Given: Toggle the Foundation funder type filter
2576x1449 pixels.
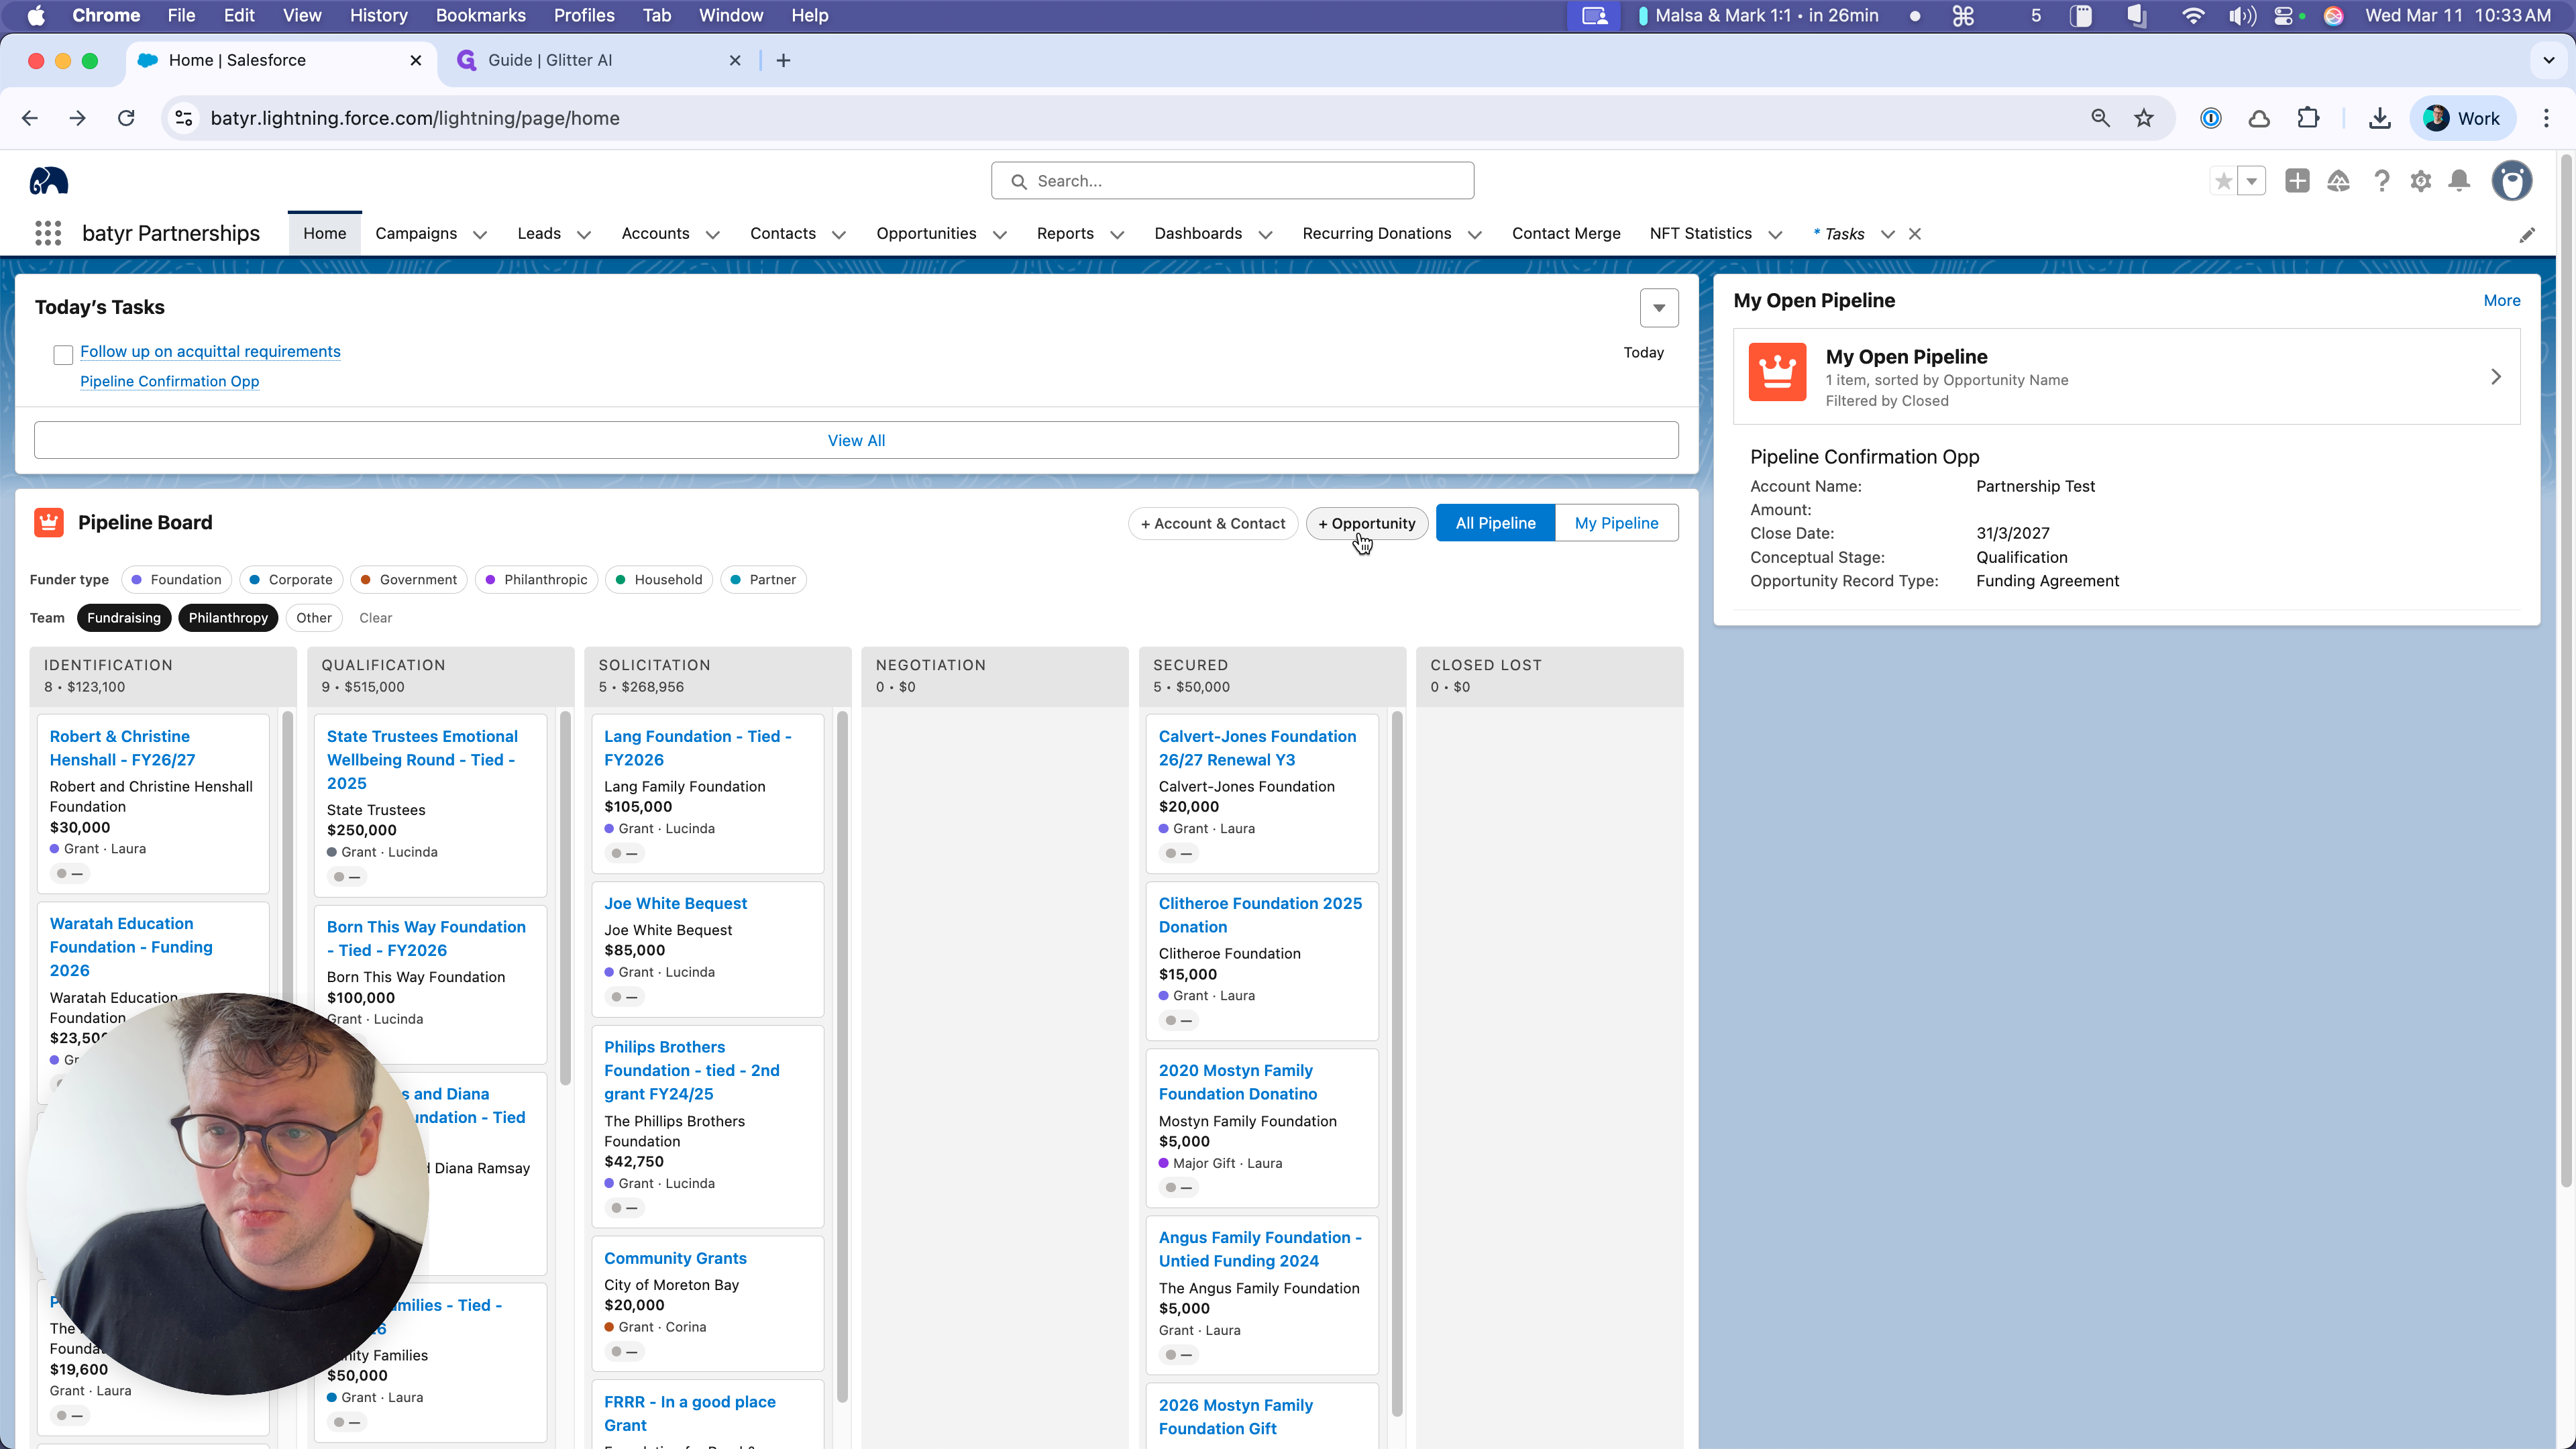Looking at the screenshot, I should [x=177, y=580].
